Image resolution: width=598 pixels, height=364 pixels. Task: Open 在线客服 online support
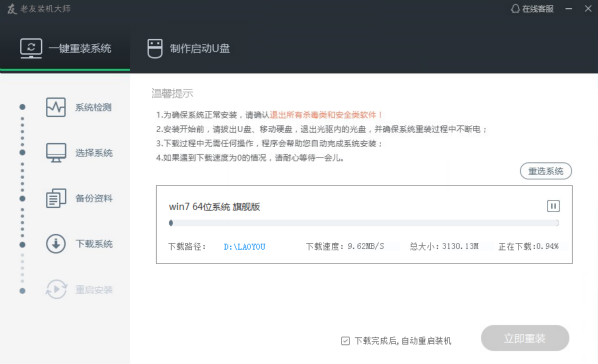[x=532, y=9]
